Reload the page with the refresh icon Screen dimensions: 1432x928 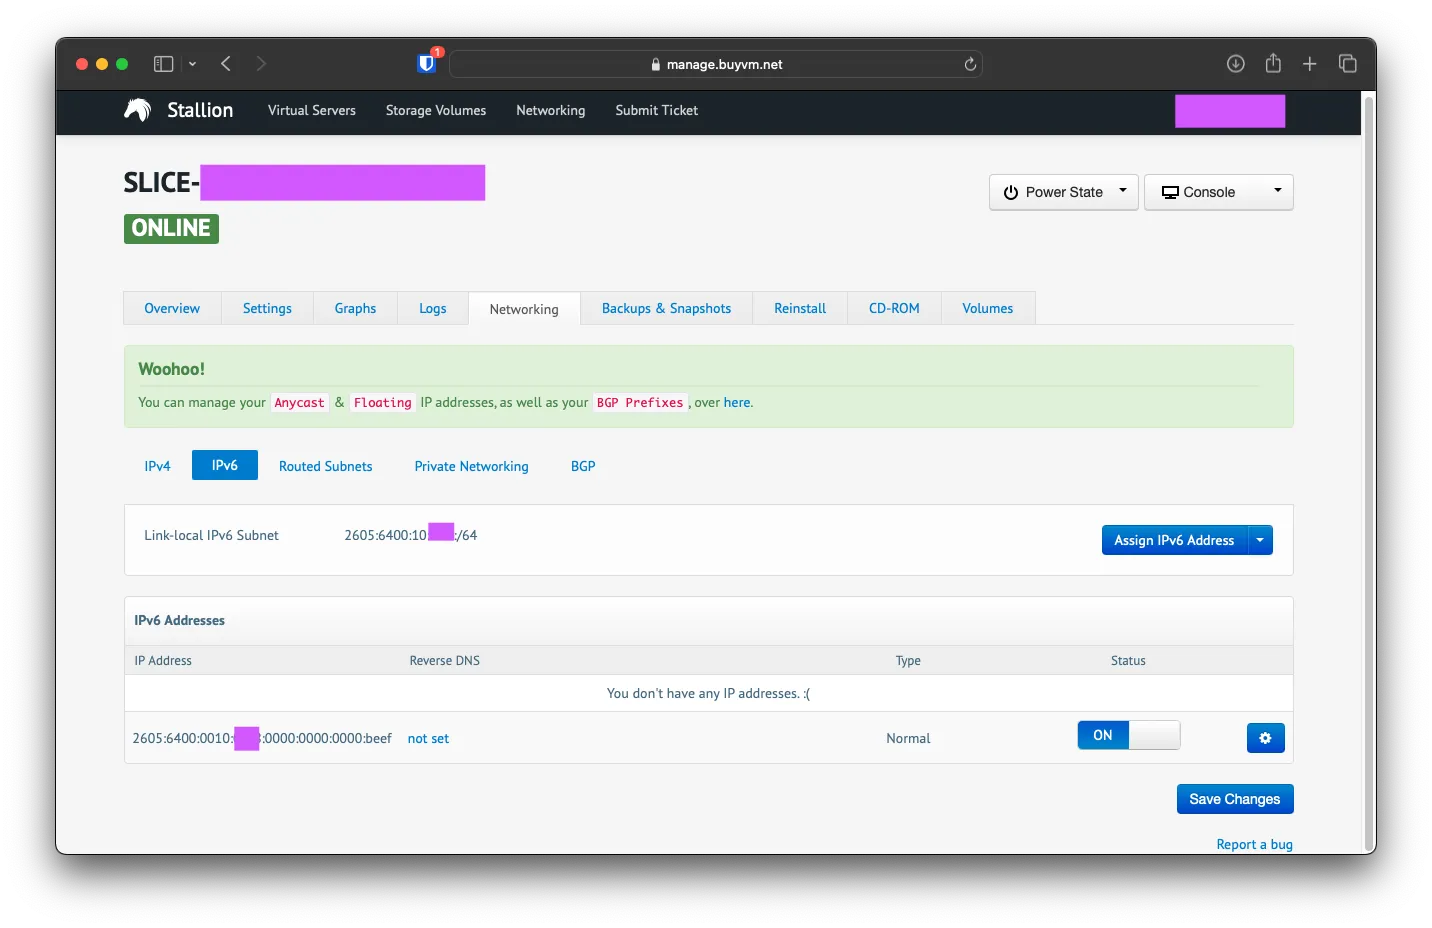coord(970,64)
